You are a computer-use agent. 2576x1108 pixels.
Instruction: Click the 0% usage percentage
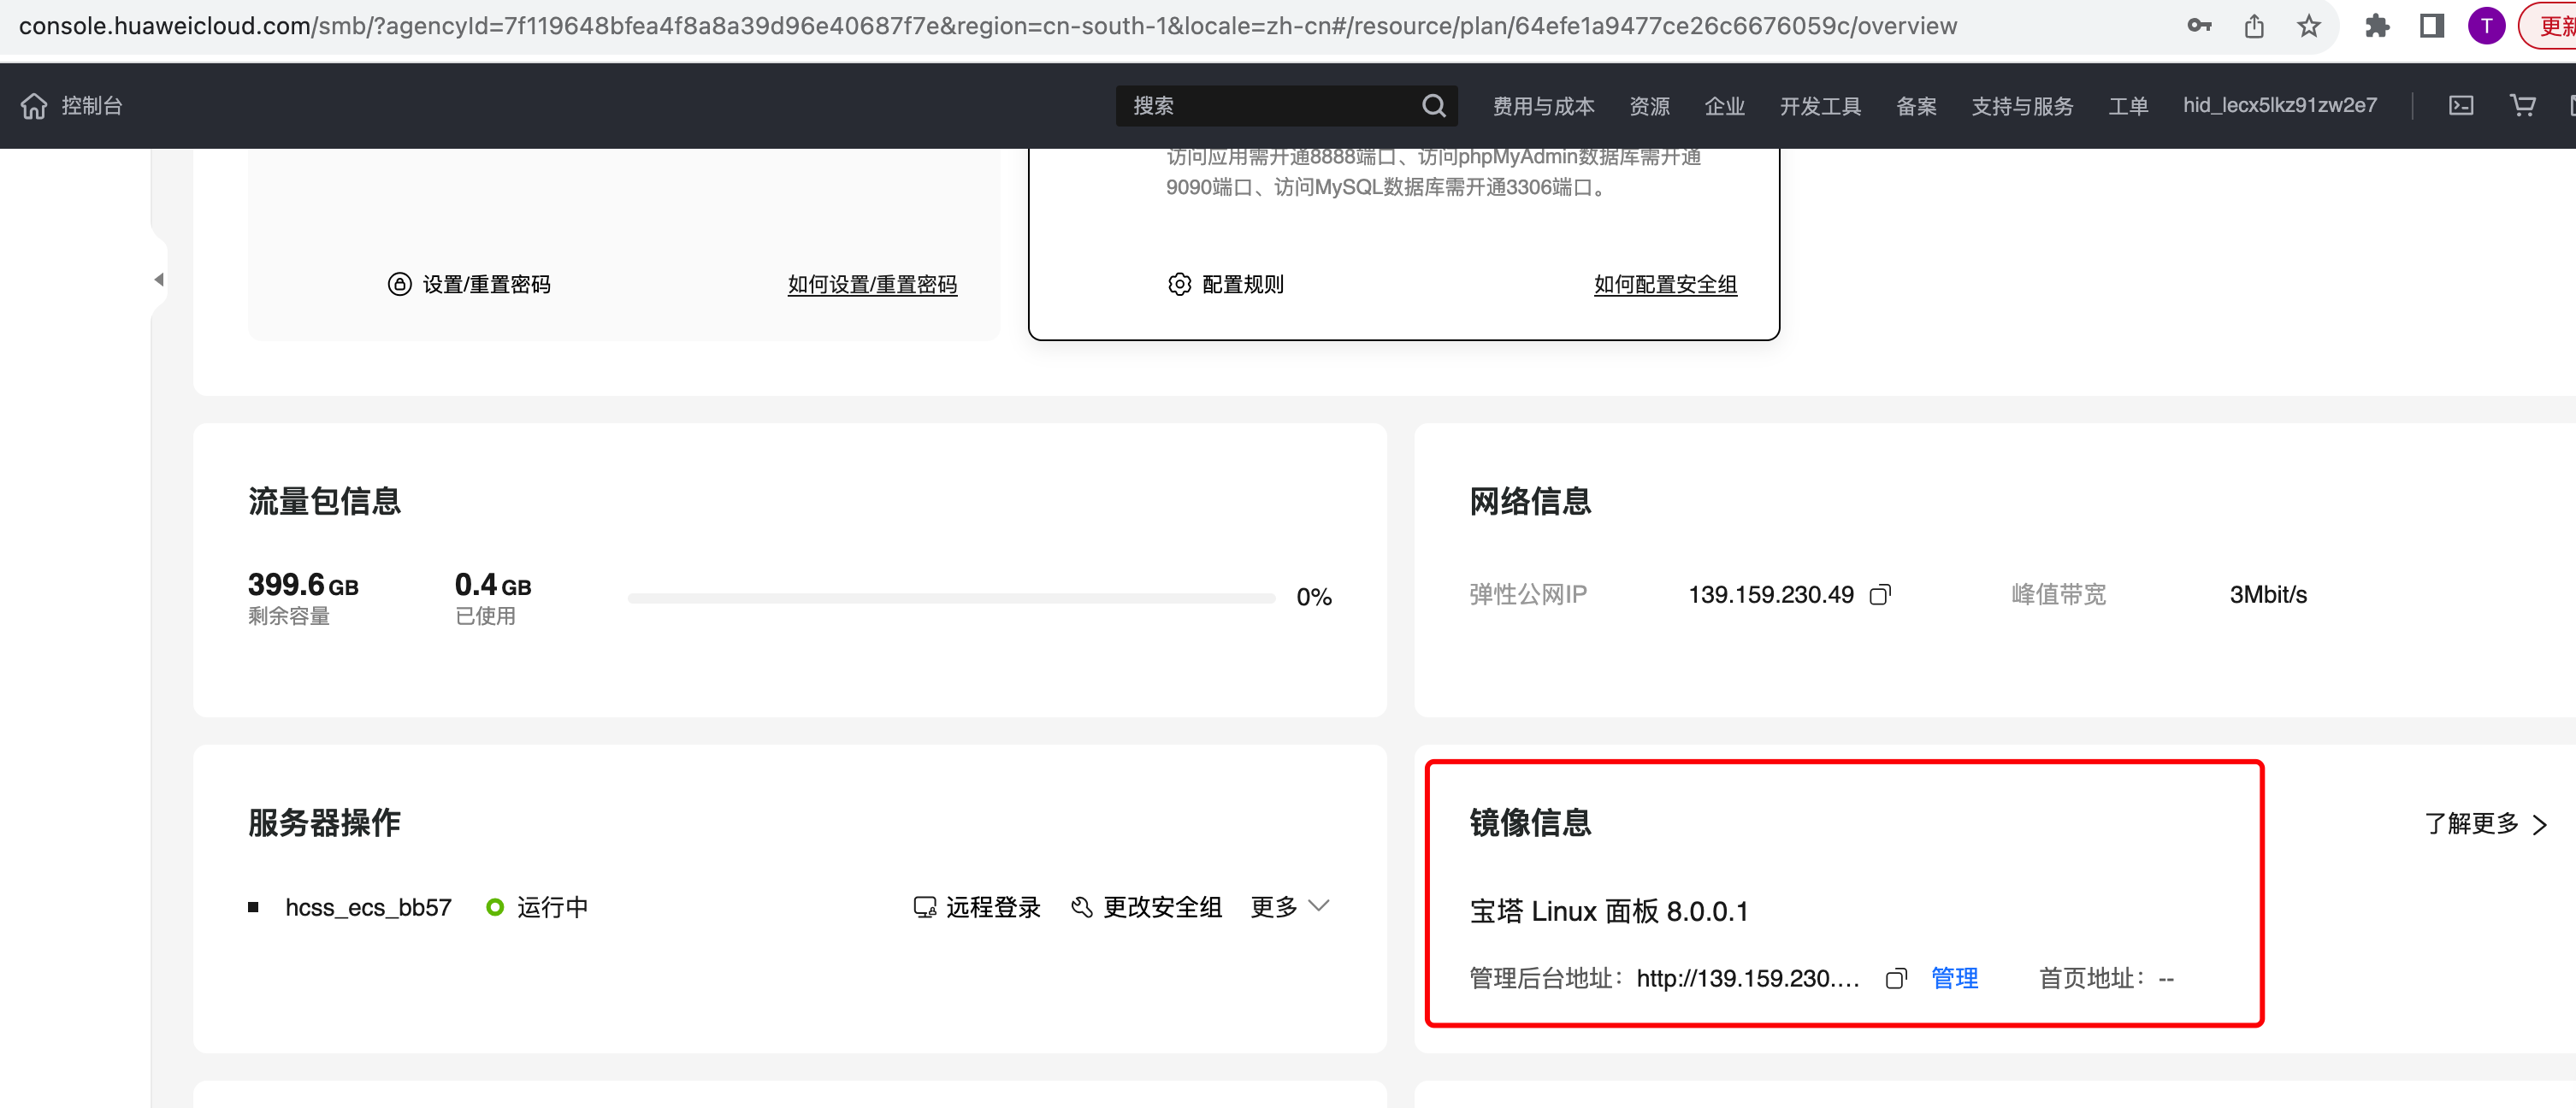coord(1314,598)
